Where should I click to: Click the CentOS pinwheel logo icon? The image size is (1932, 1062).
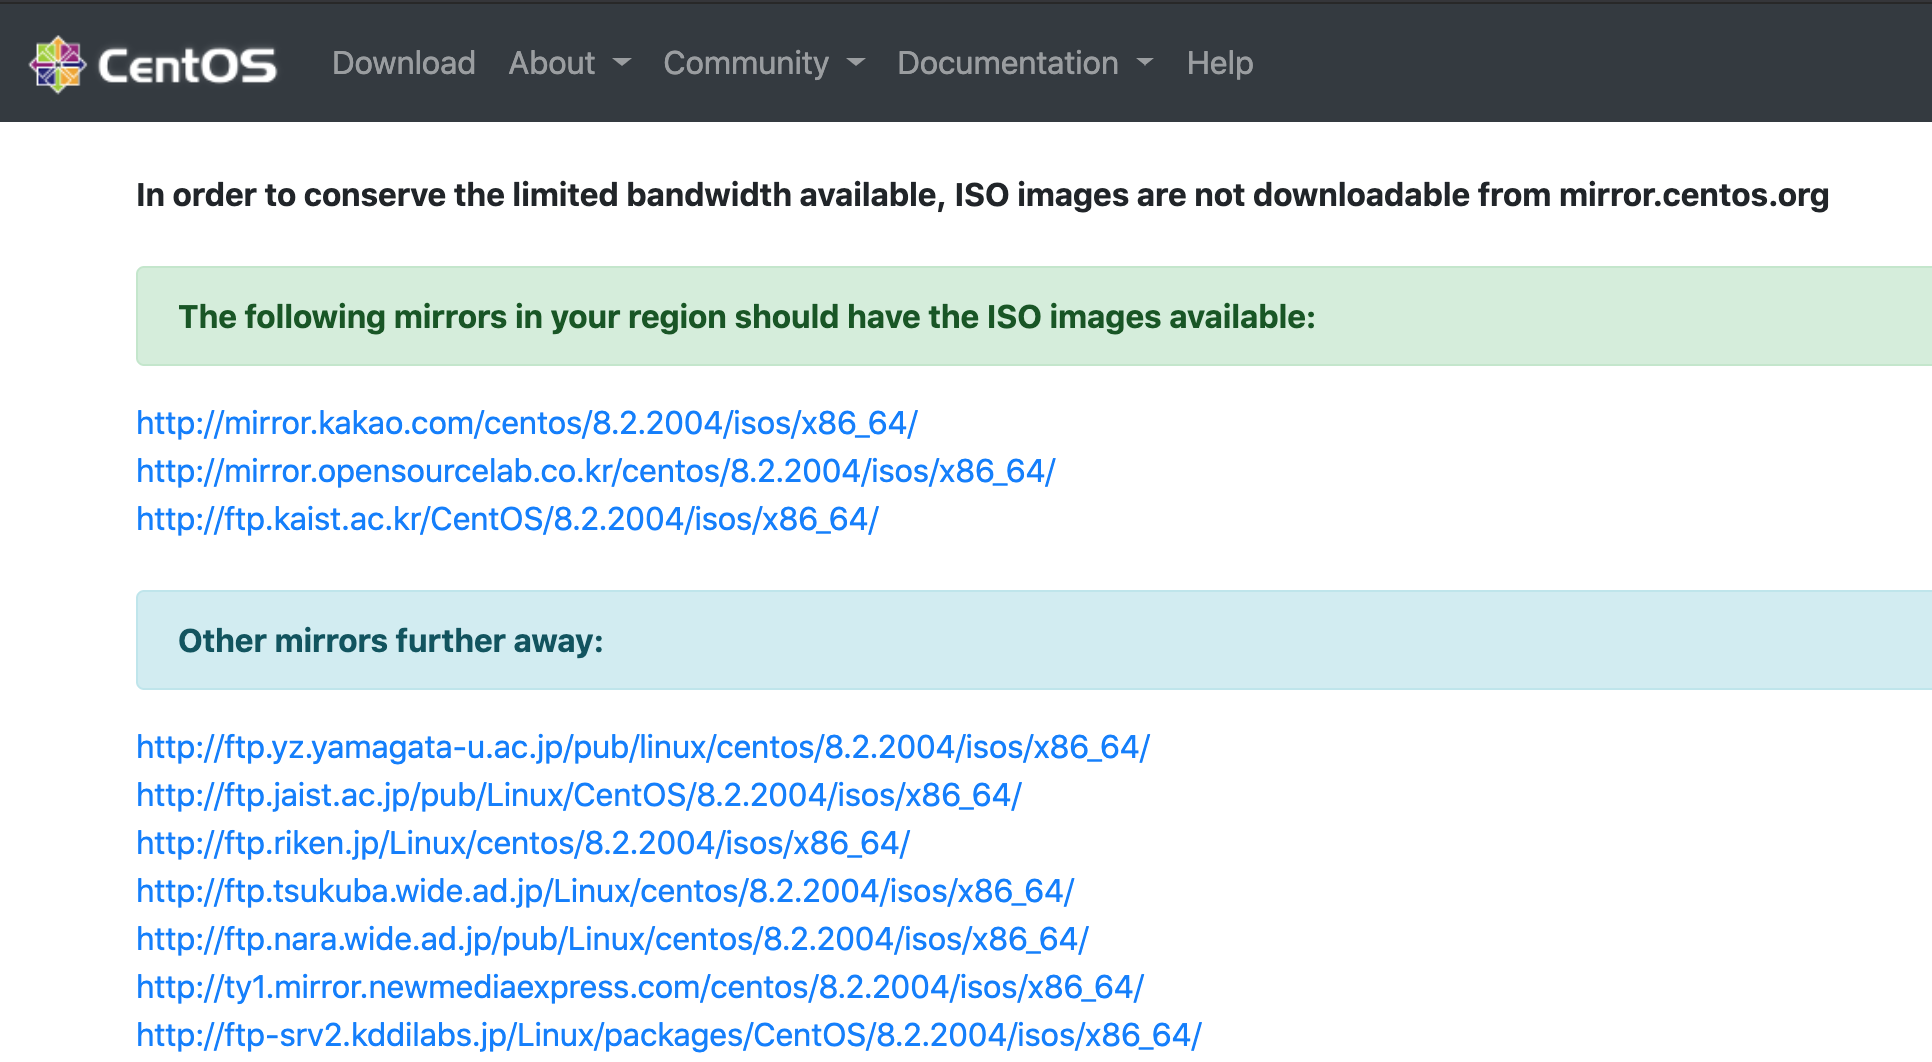click(x=58, y=64)
